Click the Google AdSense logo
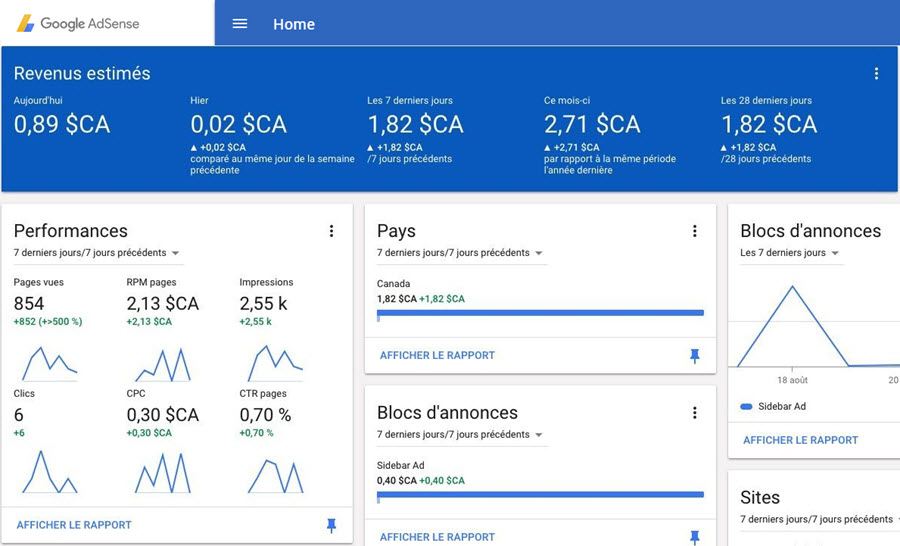900x546 pixels. [x=78, y=24]
